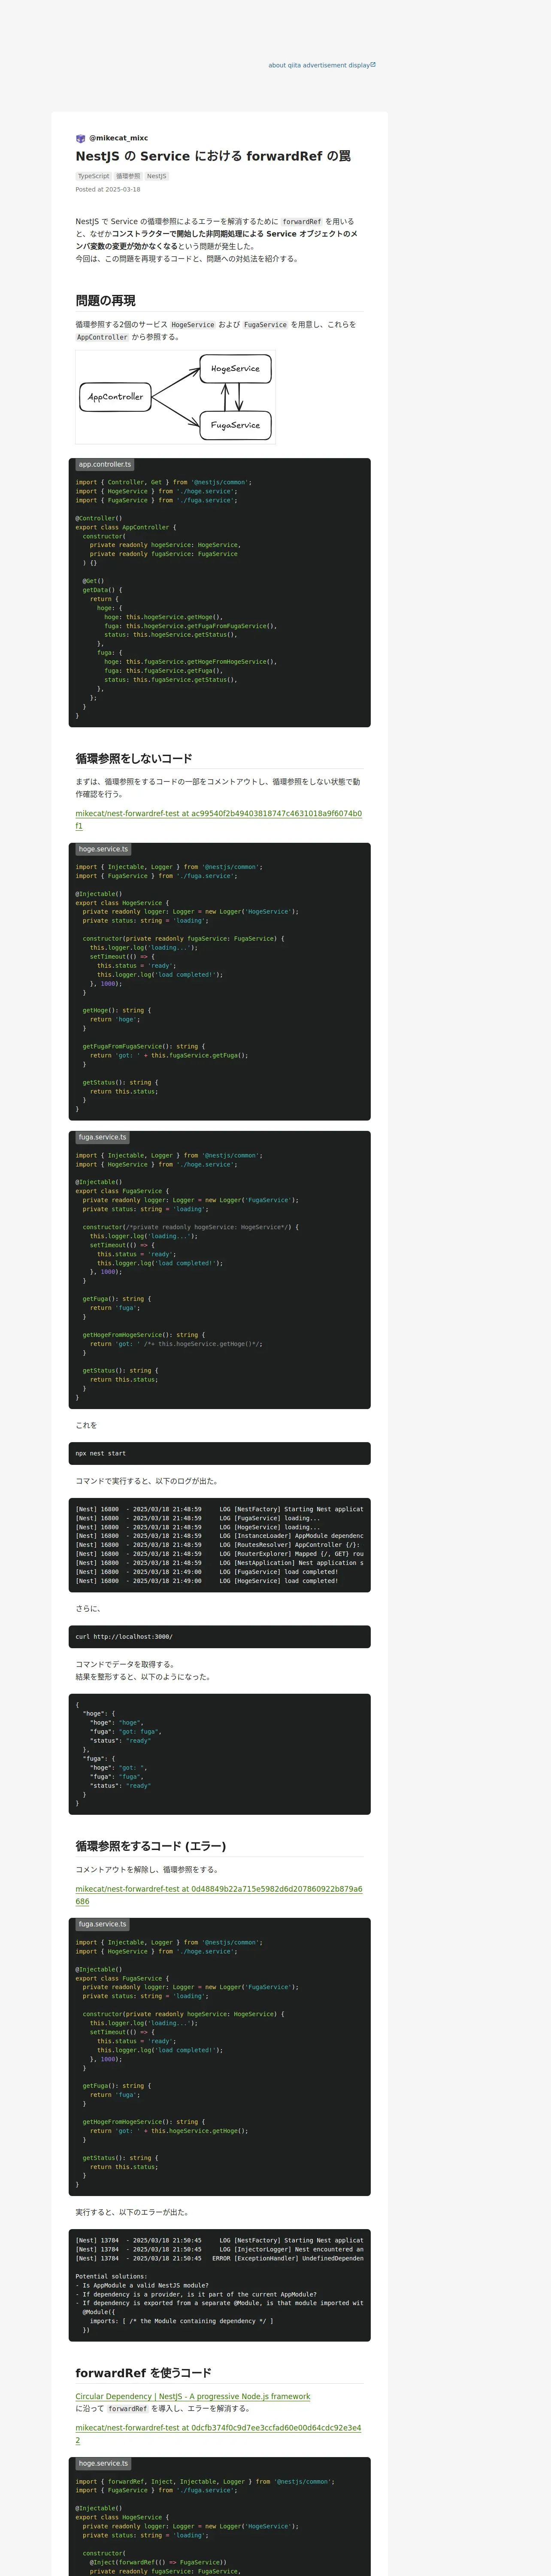Click the app.controller.ts code block label
The height and width of the screenshot is (2576, 551).
[x=105, y=464]
